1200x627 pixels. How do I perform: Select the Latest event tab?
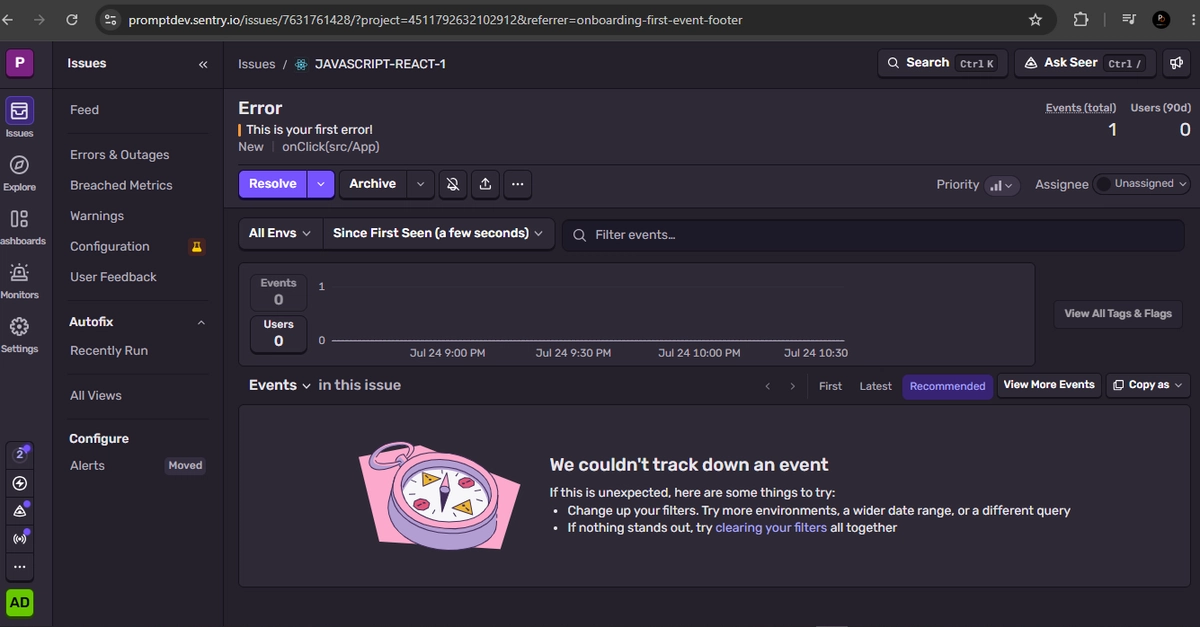pos(875,386)
